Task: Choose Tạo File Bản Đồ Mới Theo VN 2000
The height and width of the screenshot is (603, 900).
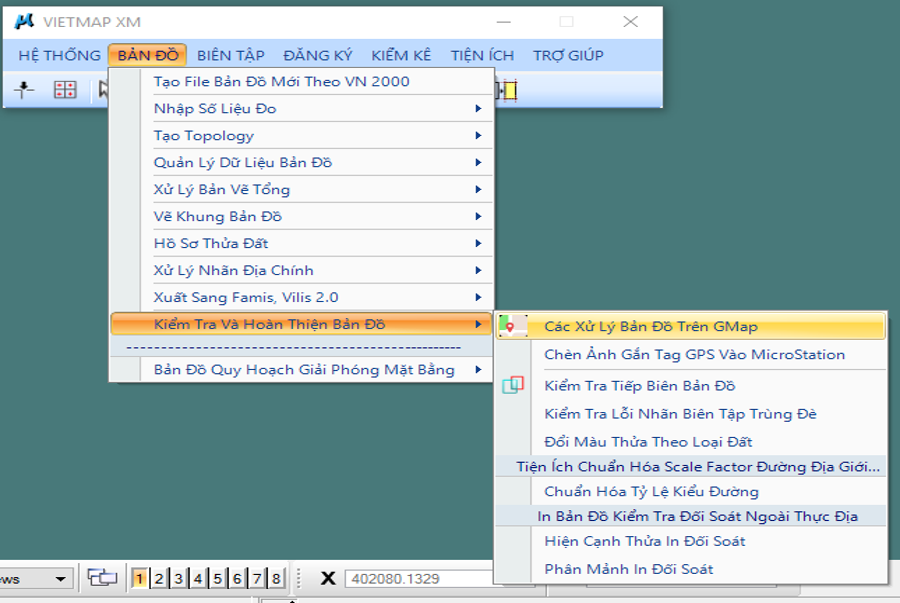Action: [x=301, y=81]
